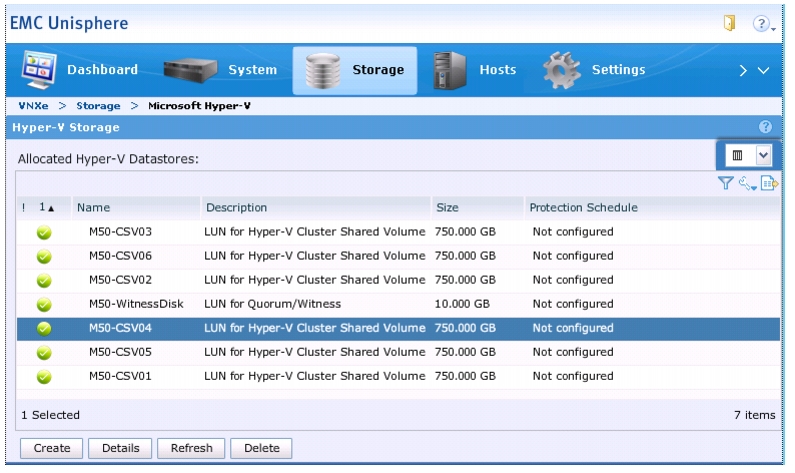Click the Dashboard monitor icon
Image resolution: width=795 pixels, height=473 pixels.
click(39, 70)
